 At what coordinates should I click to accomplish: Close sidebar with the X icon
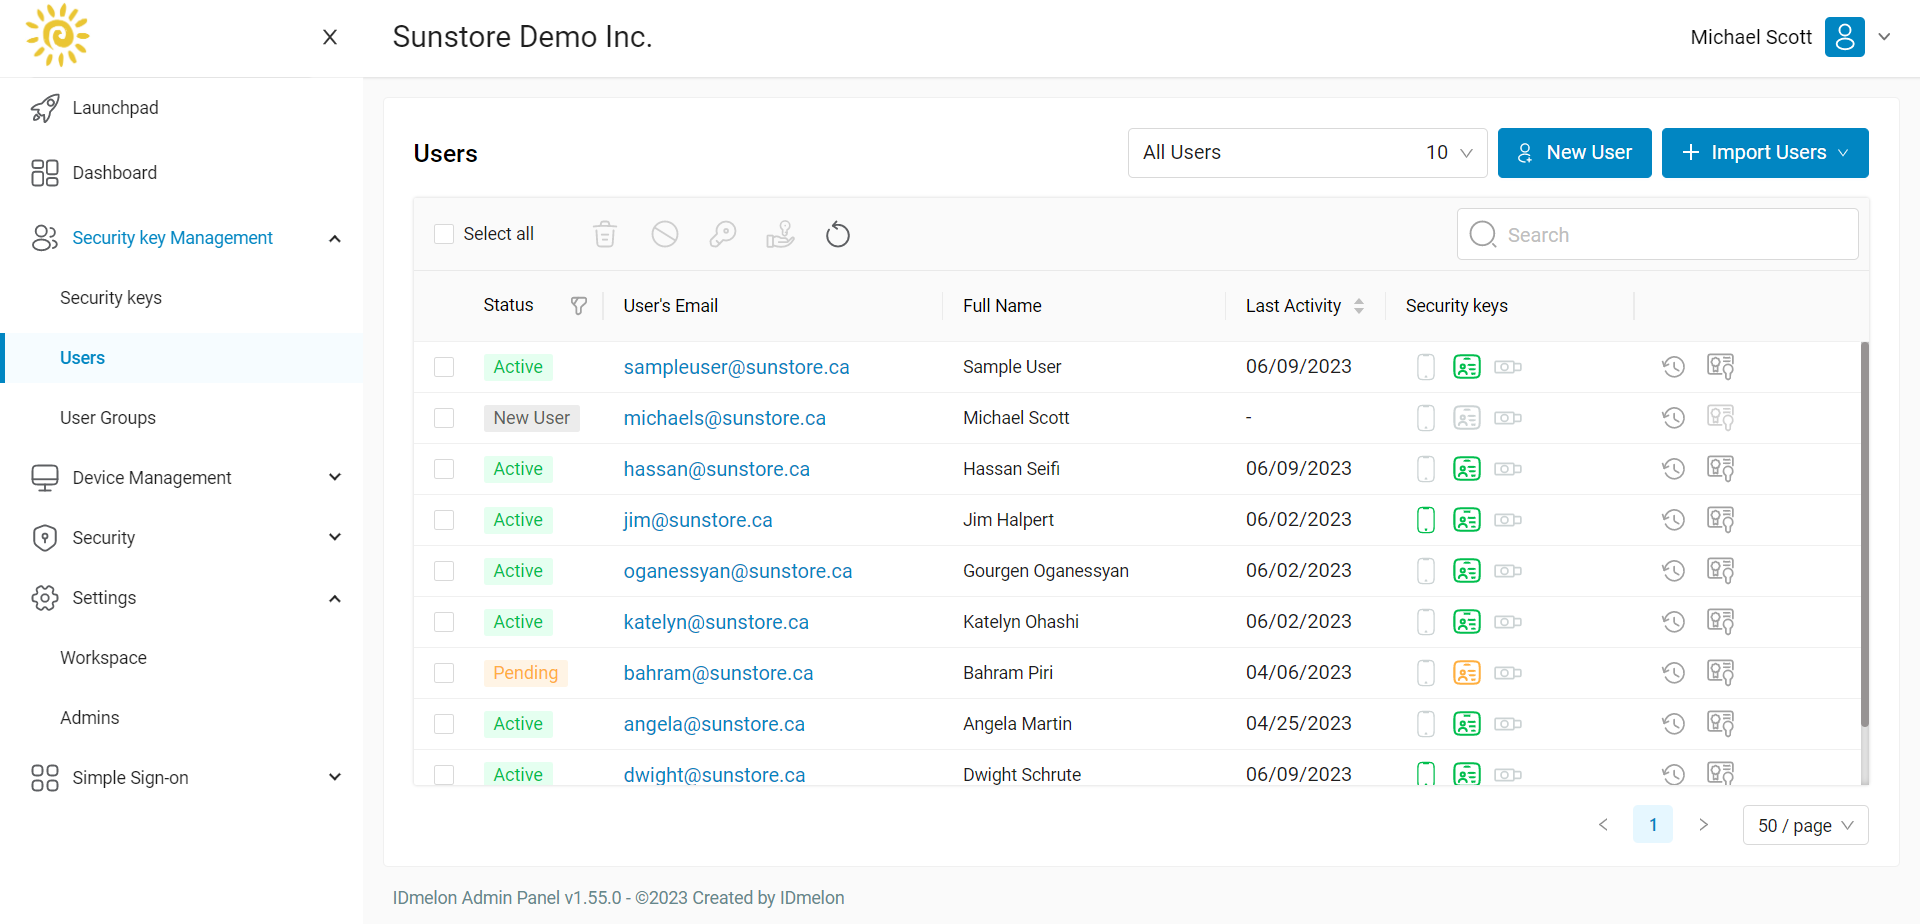(330, 37)
